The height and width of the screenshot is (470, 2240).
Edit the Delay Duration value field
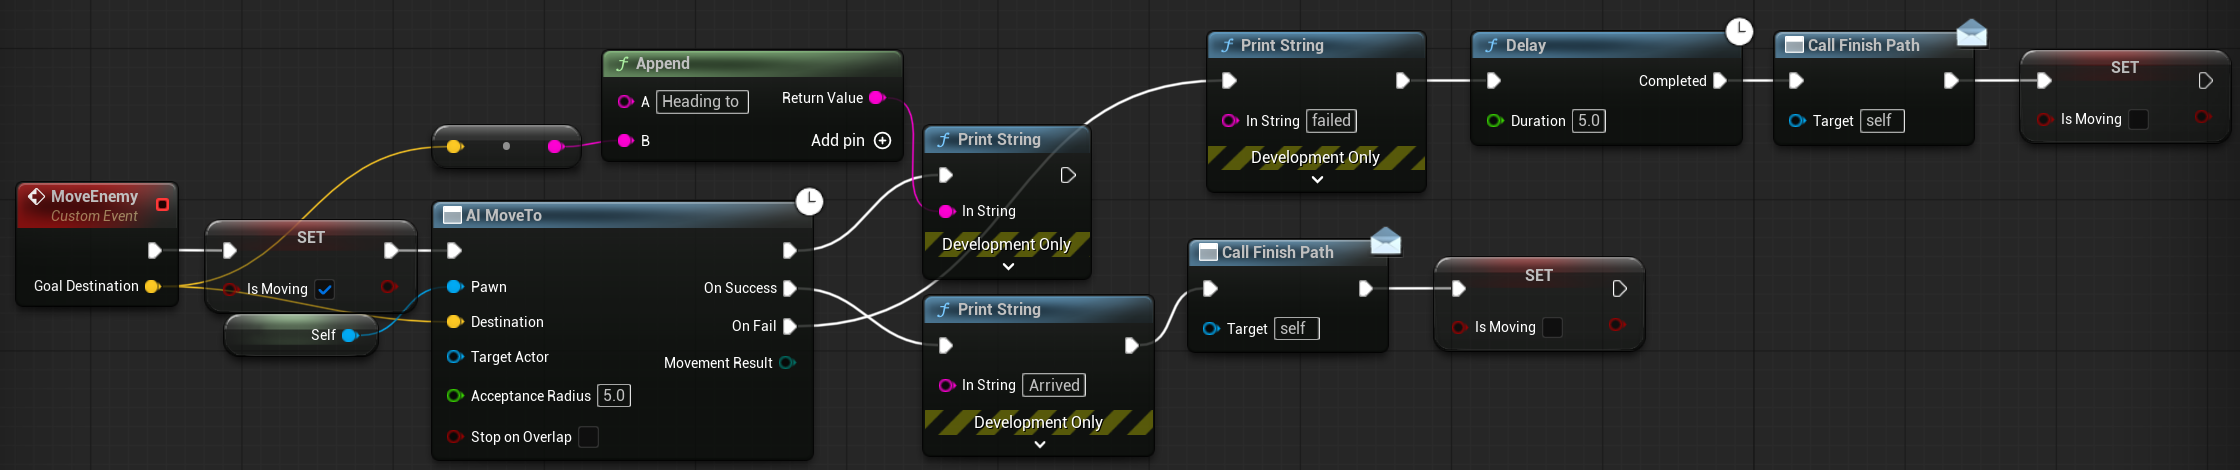pyautogui.click(x=1588, y=121)
